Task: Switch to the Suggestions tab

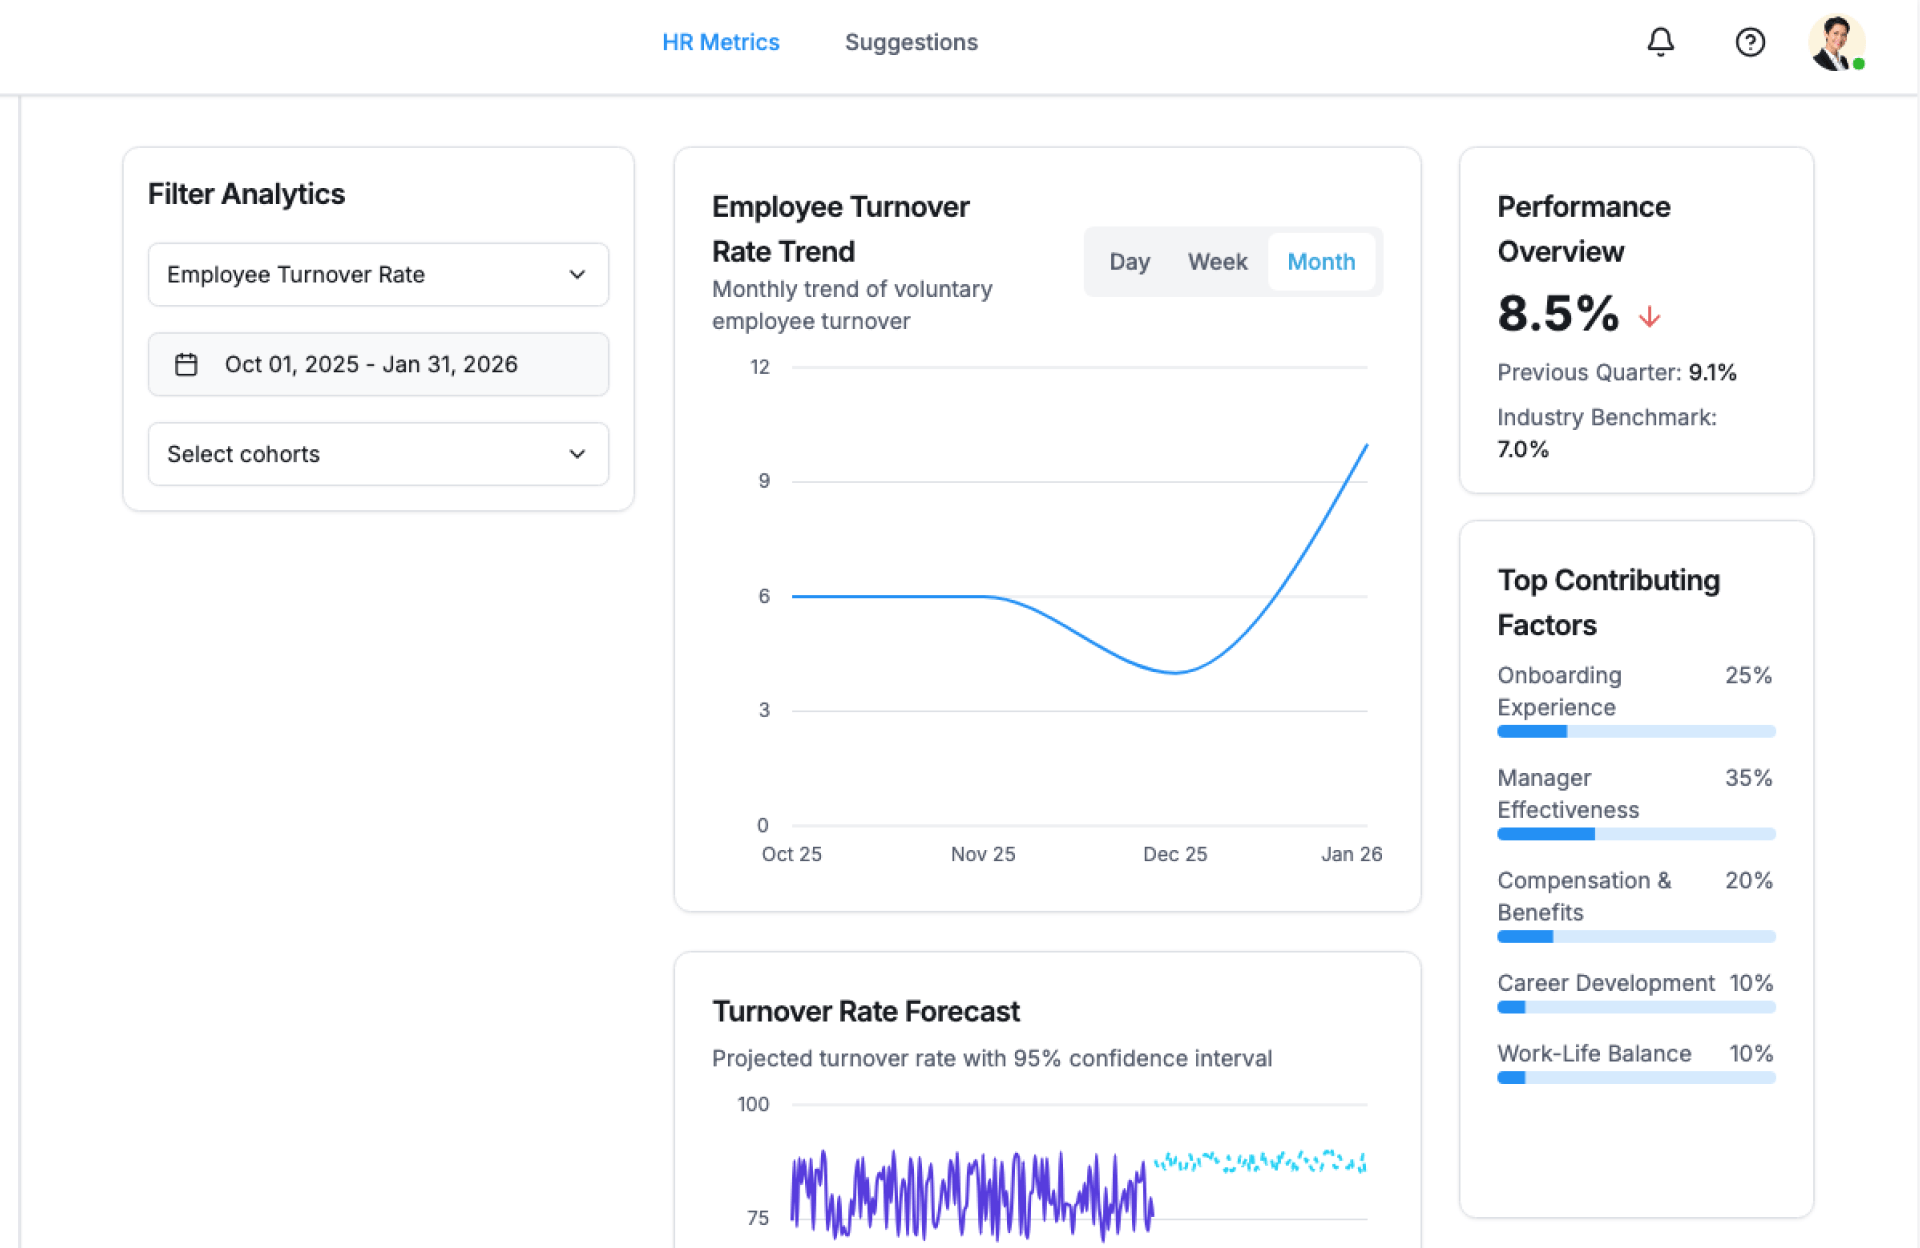Action: pos(910,42)
